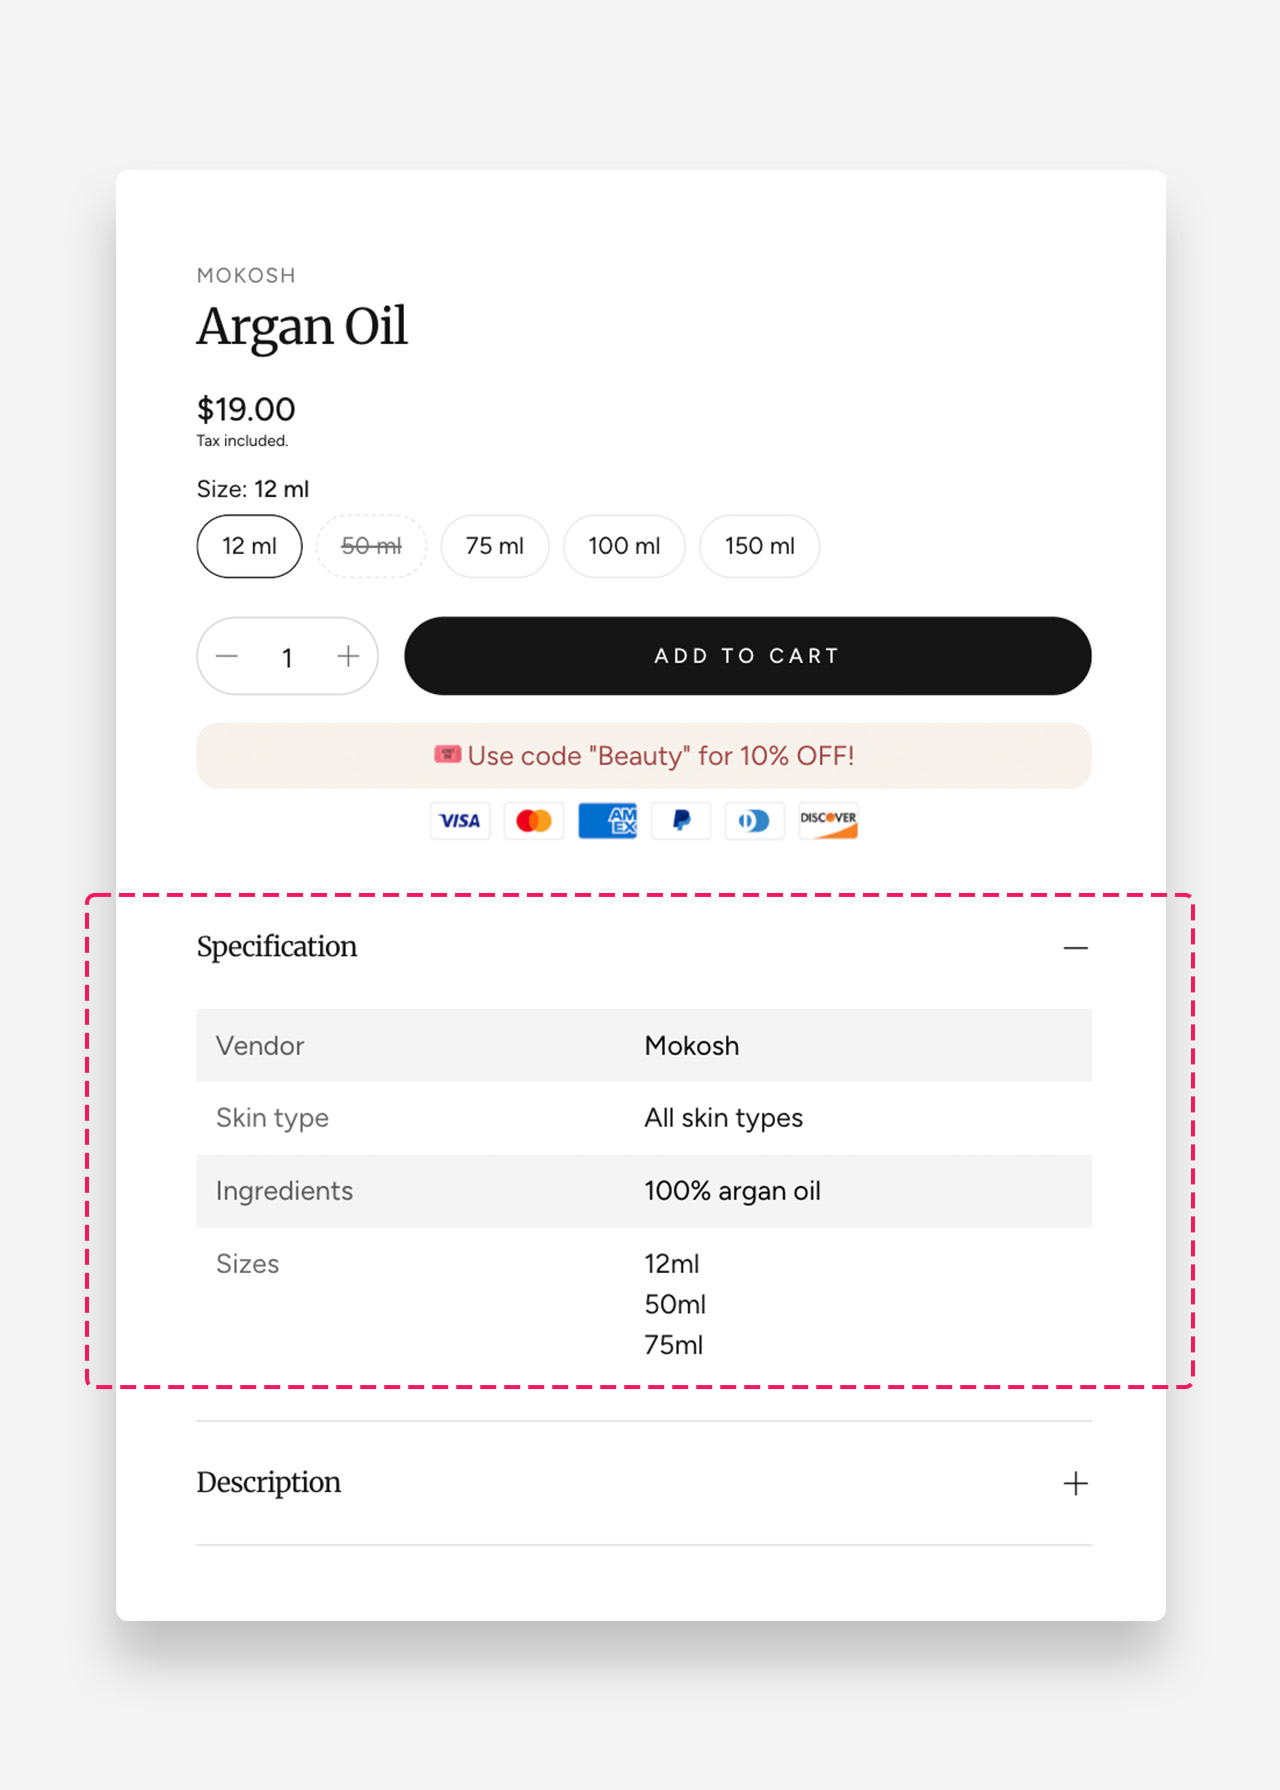
Task: Add the Argan Oil to cart
Action: click(x=748, y=656)
